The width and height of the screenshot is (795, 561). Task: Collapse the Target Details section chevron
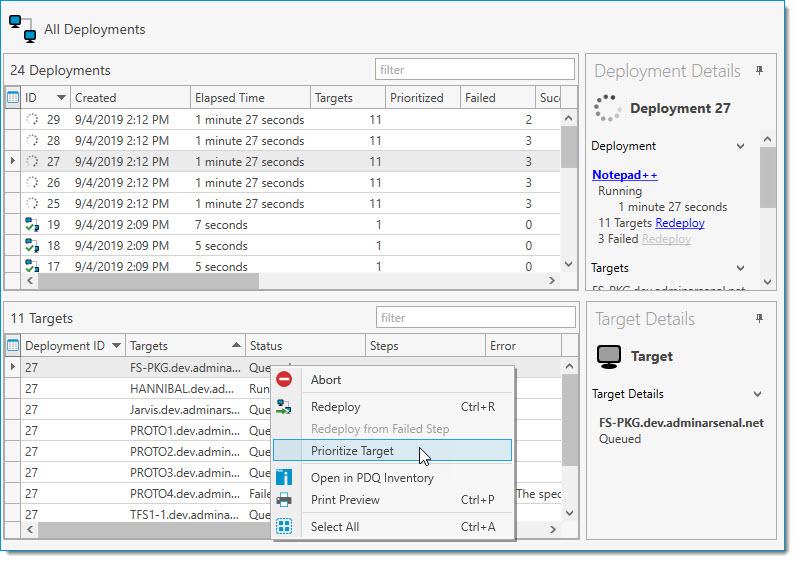[x=757, y=394]
